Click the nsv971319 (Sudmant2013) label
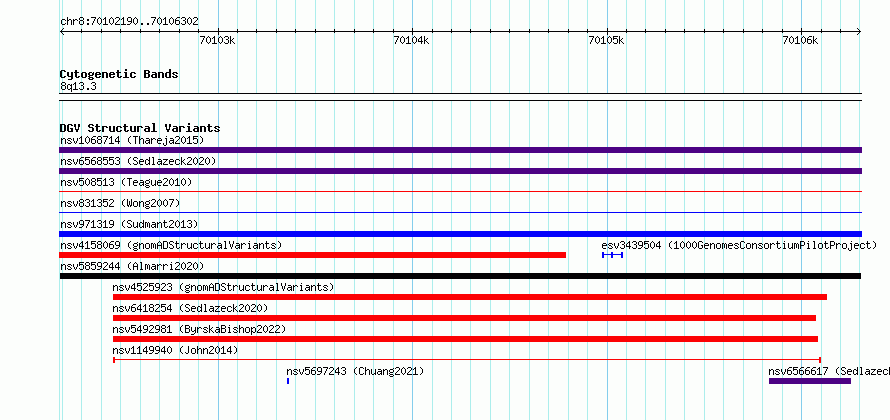 point(129,224)
